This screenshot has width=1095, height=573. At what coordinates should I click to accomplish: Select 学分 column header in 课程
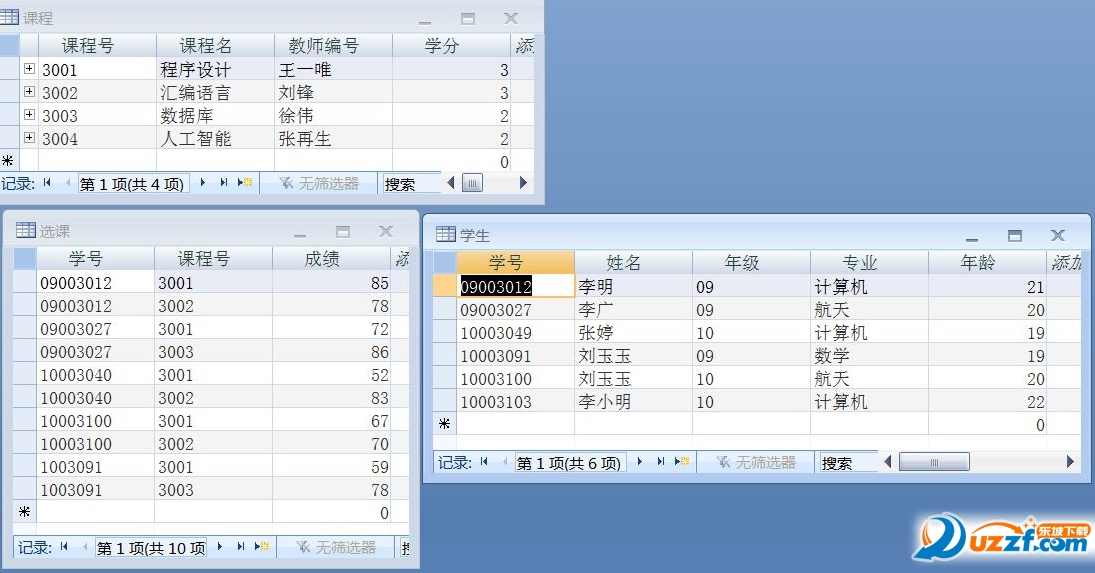point(451,45)
